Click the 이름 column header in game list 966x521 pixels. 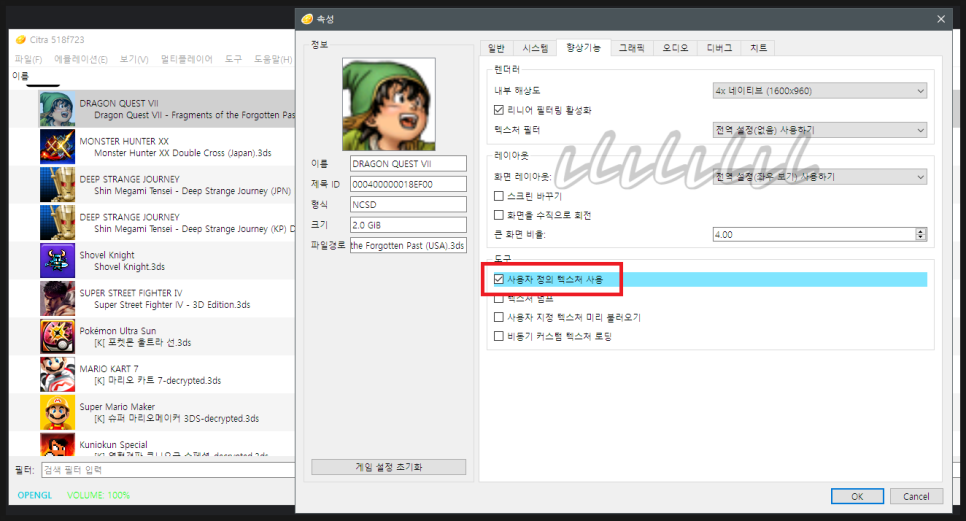[x=20, y=76]
